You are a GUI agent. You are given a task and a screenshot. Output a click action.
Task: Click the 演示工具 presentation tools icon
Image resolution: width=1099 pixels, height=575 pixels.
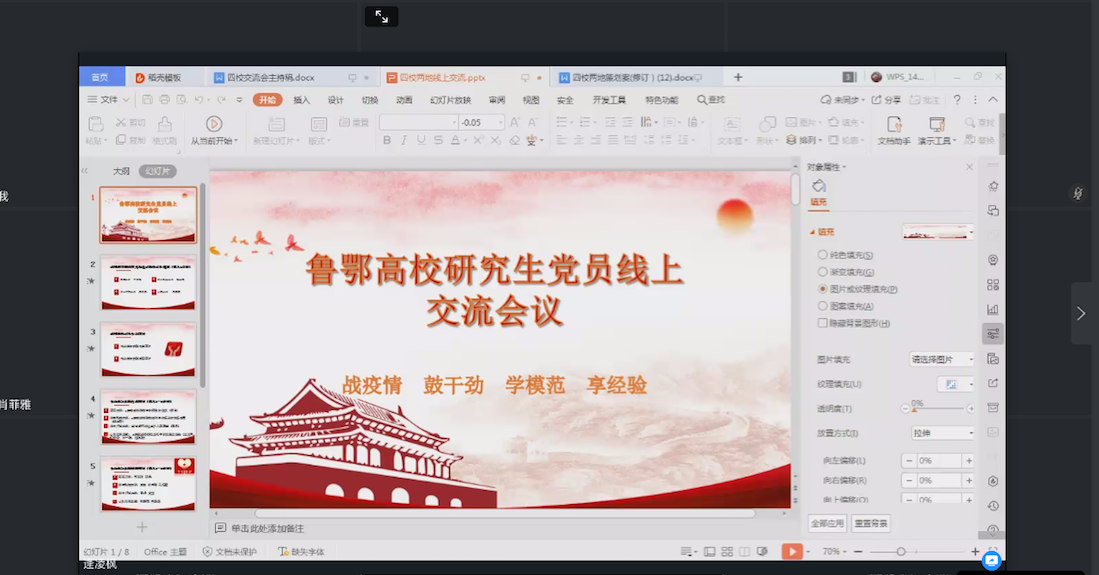(937, 125)
